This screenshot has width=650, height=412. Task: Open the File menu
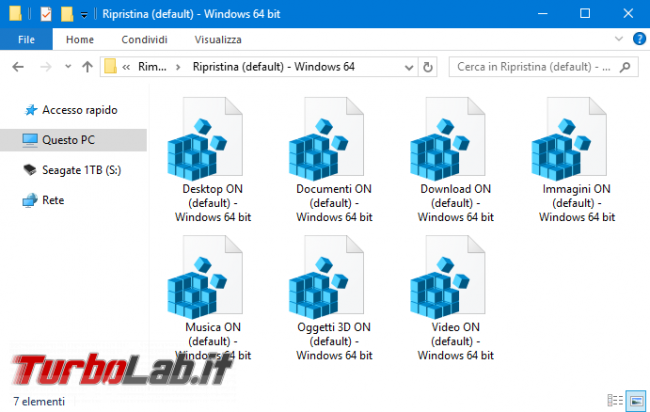pos(26,39)
